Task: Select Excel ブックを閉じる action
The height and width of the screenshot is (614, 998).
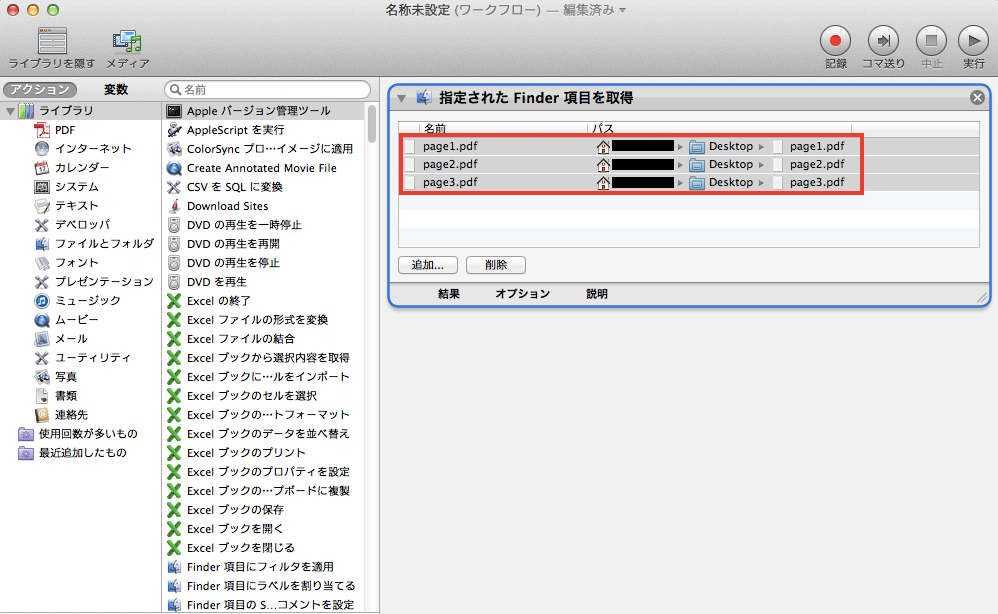Action: click(x=264, y=548)
